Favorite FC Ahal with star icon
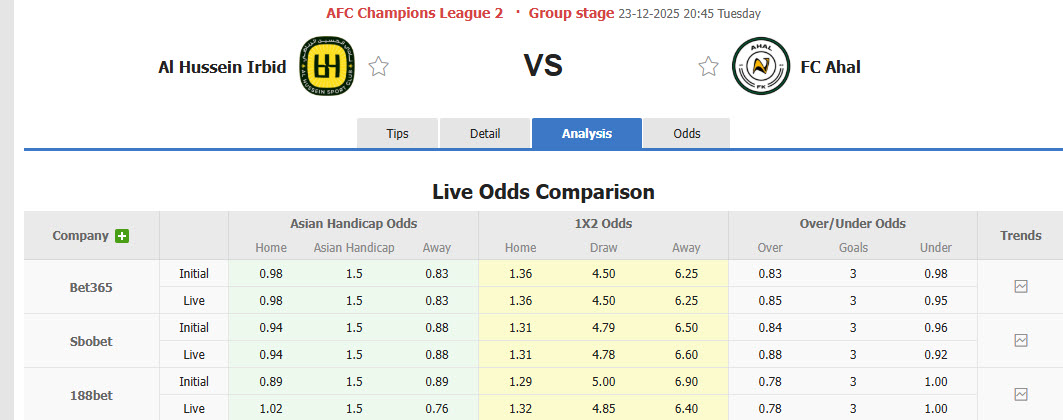The width and height of the screenshot is (1063, 420). point(708,67)
